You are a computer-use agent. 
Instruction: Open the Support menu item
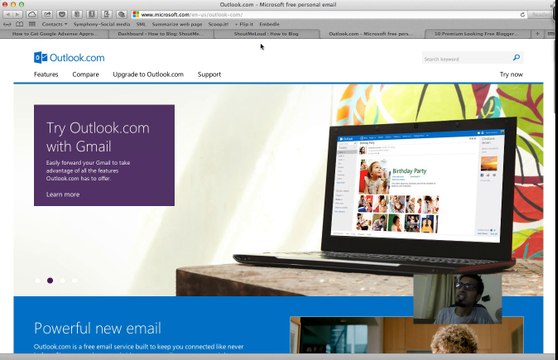[x=209, y=74]
